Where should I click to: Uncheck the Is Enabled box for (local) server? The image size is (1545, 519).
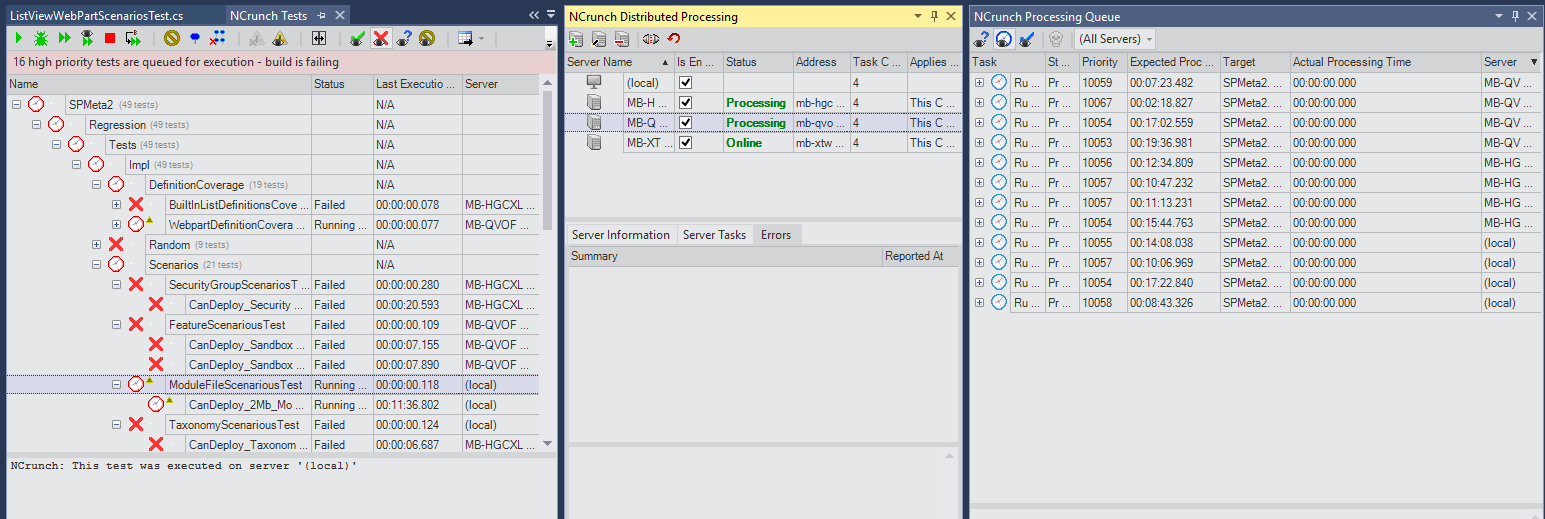point(685,82)
